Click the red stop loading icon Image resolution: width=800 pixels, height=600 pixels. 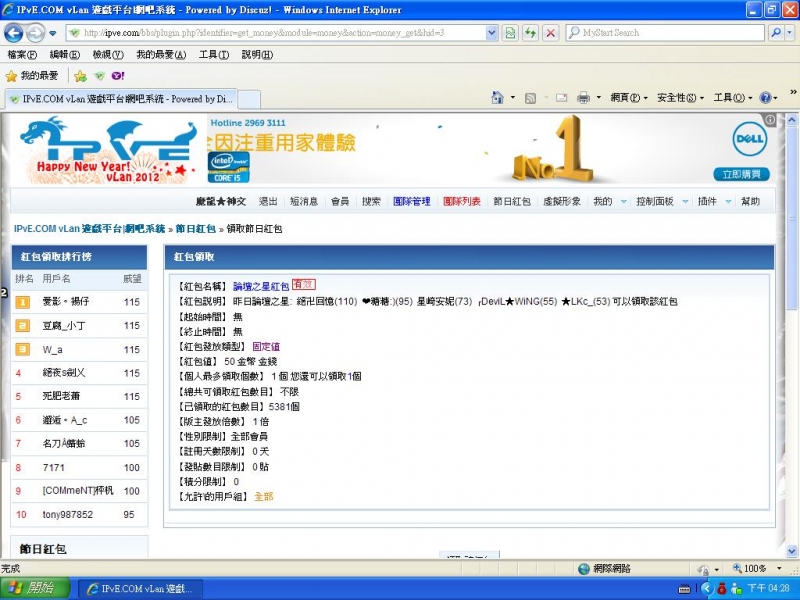coord(551,33)
